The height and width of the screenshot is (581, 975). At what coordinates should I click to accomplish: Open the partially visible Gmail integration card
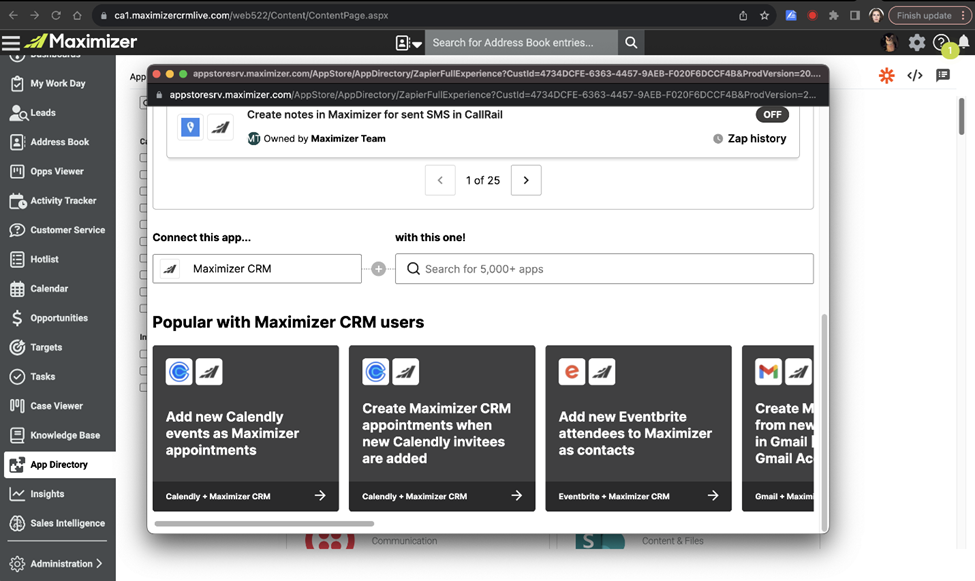click(778, 429)
